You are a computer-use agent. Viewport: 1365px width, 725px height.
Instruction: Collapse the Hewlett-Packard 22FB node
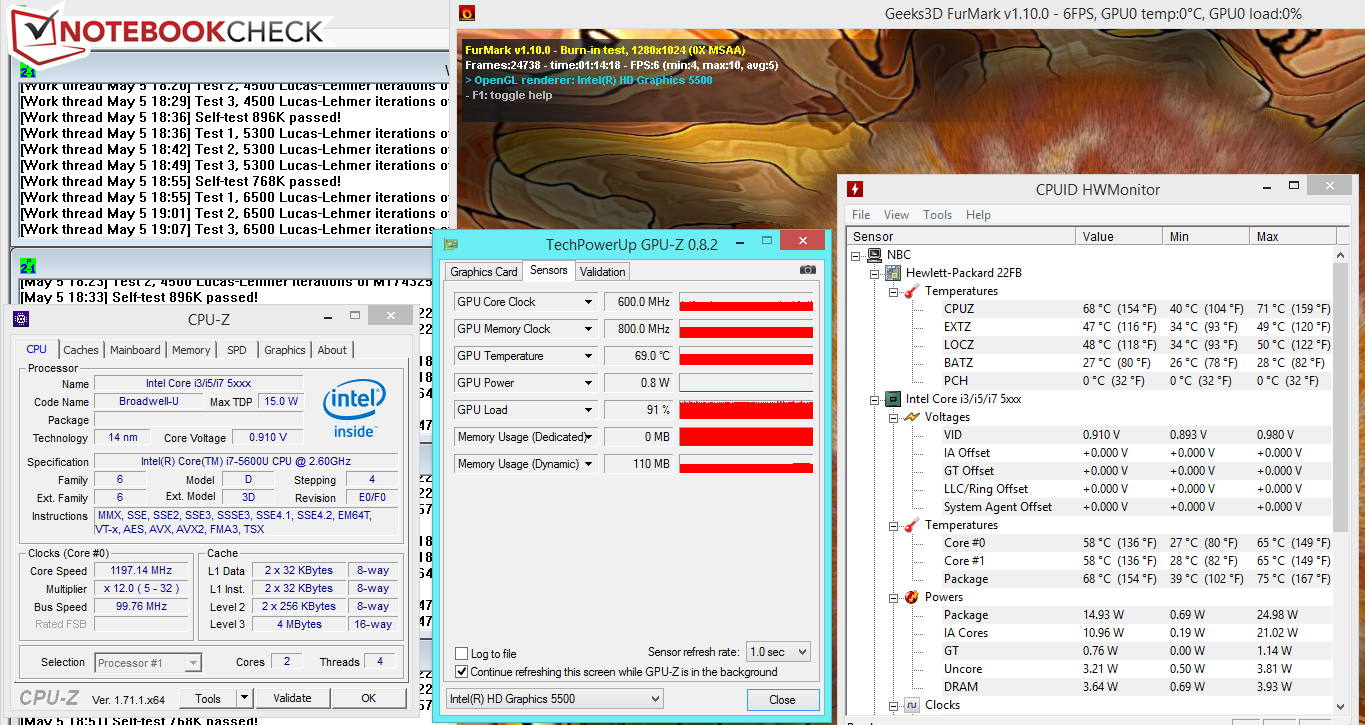[x=875, y=273]
